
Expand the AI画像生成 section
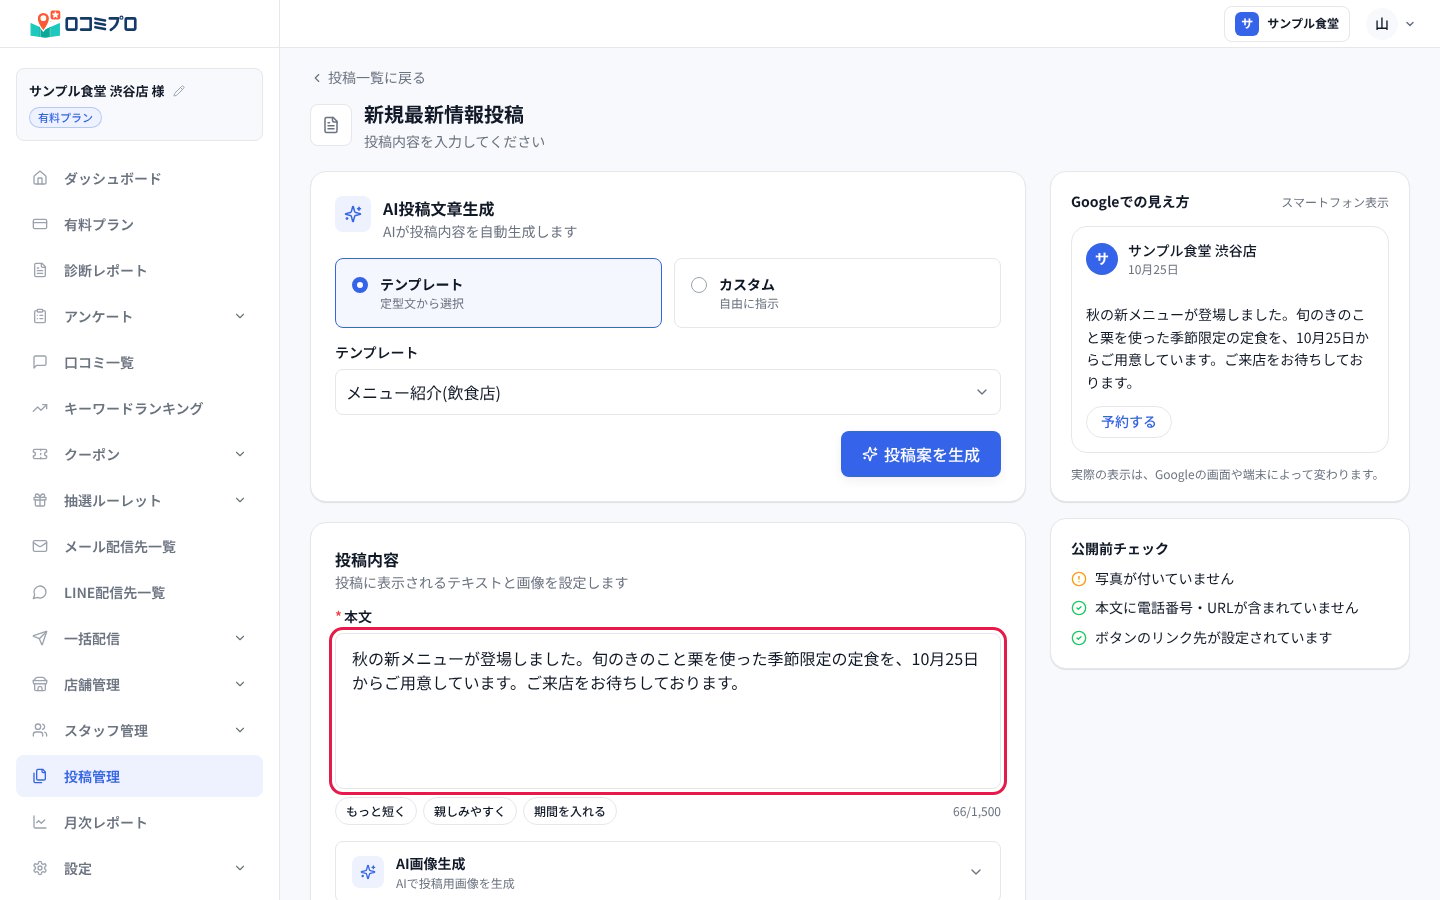pos(667,872)
